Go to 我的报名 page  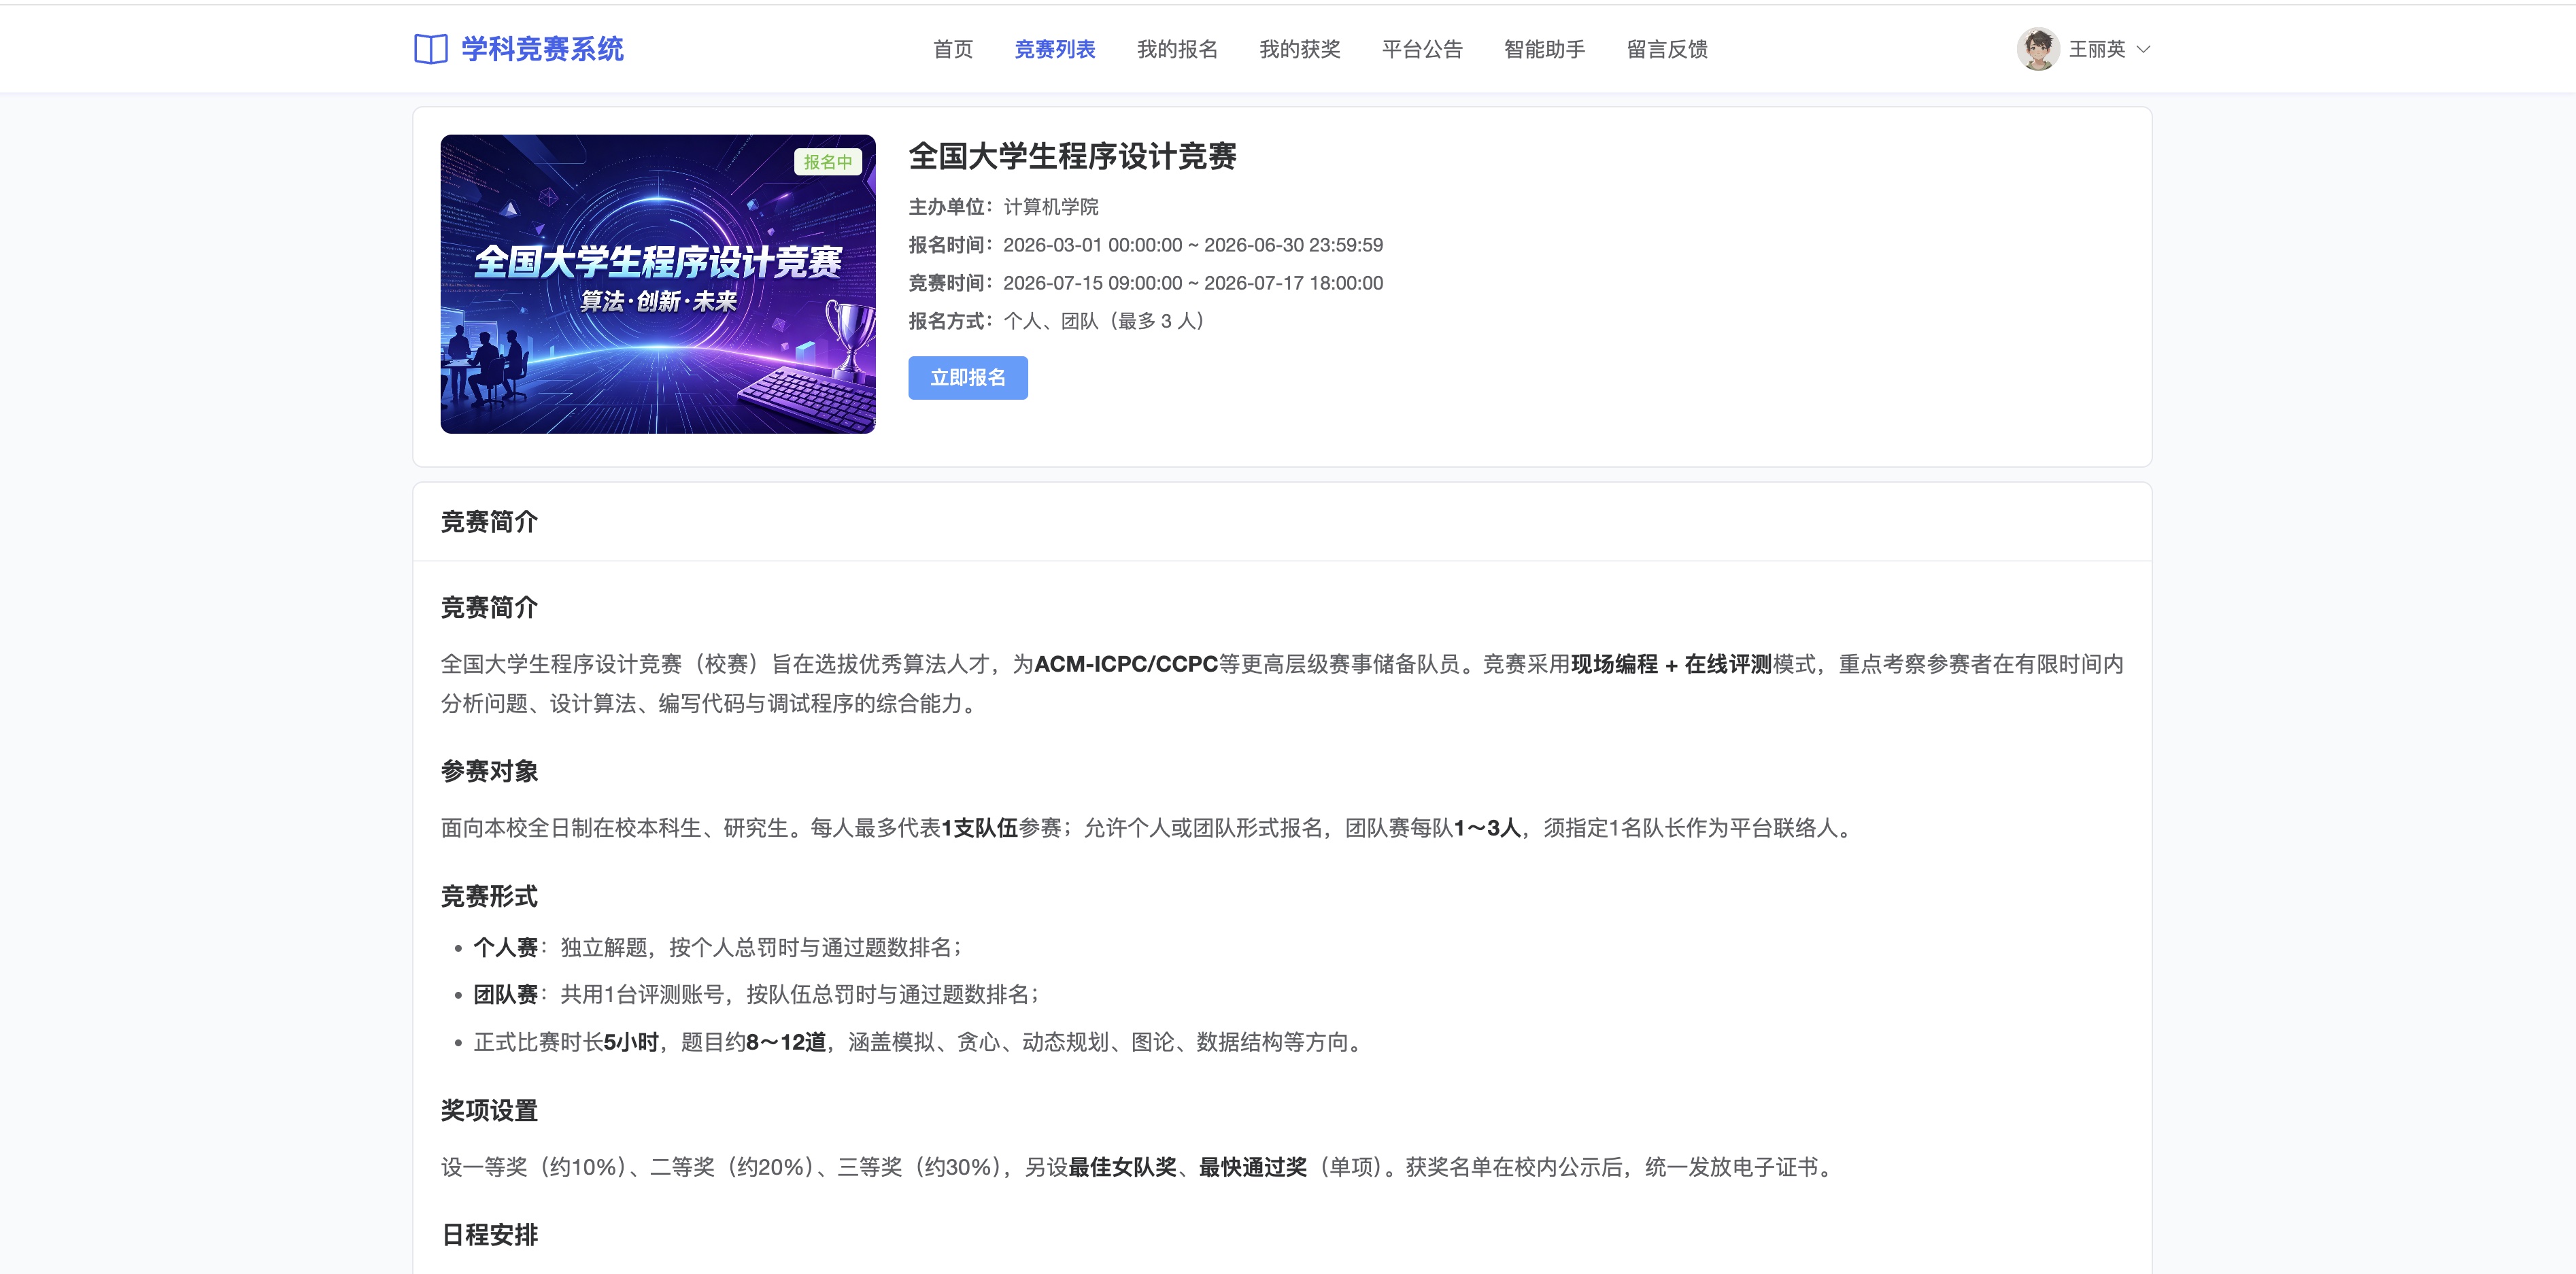click(1177, 49)
